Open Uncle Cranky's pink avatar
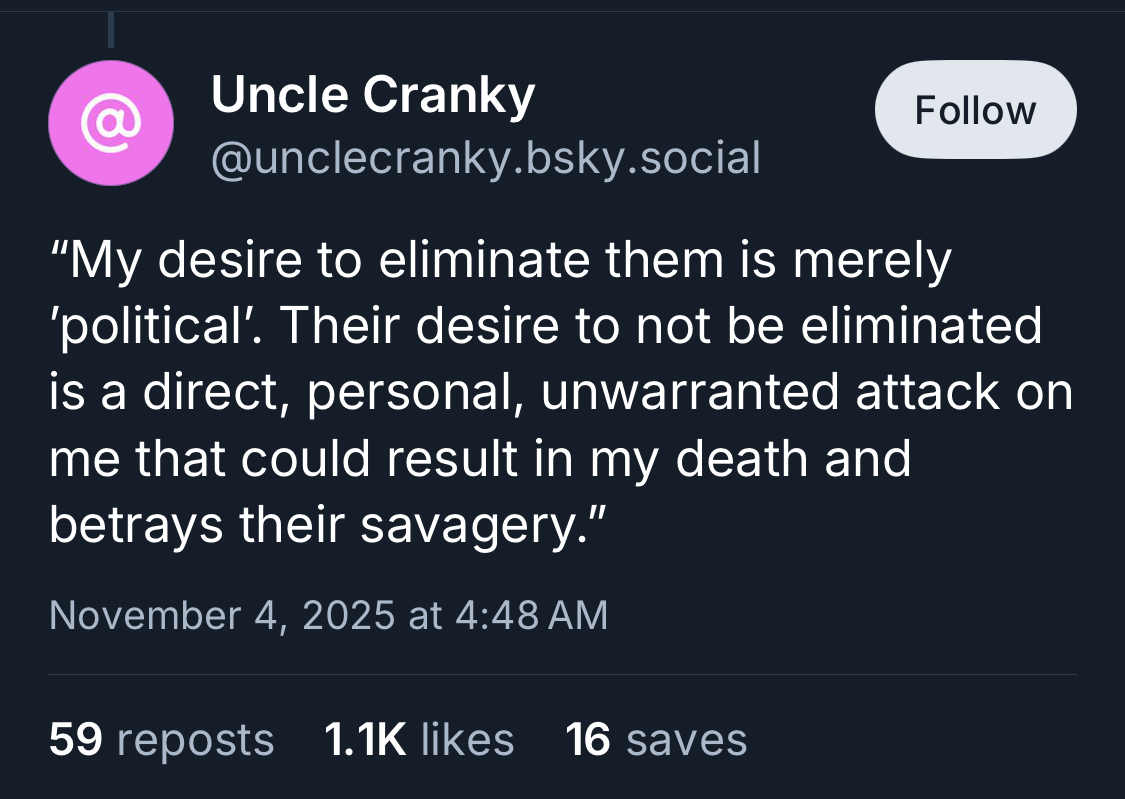The image size is (1125, 799). pyautogui.click(x=111, y=124)
